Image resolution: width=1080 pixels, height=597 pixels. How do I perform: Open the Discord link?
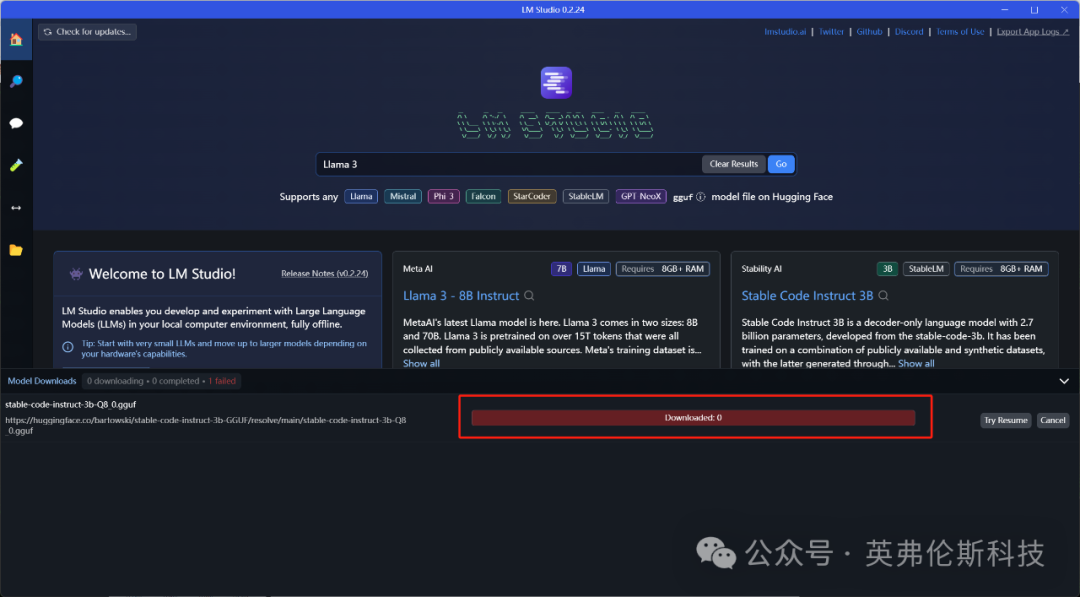point(908,32)
